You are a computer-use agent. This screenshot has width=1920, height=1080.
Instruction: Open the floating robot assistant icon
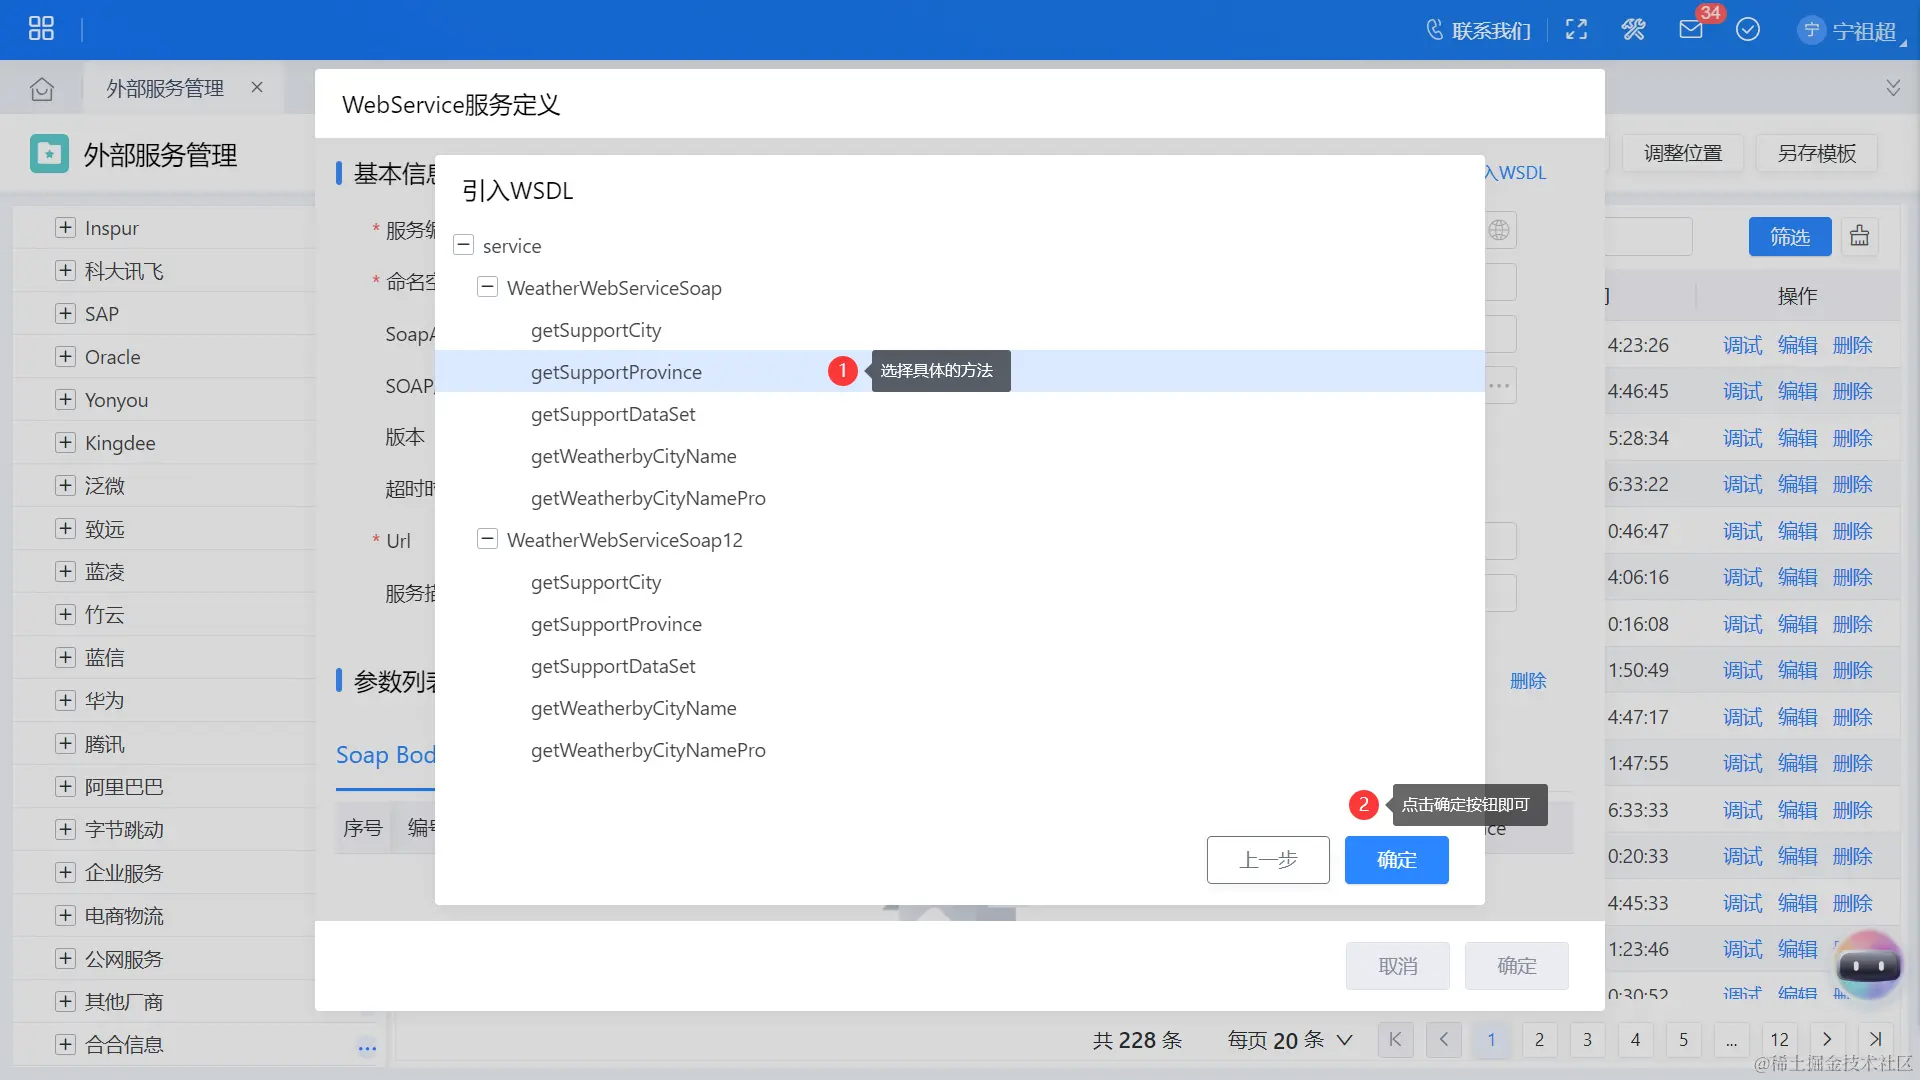(1868, 965)
